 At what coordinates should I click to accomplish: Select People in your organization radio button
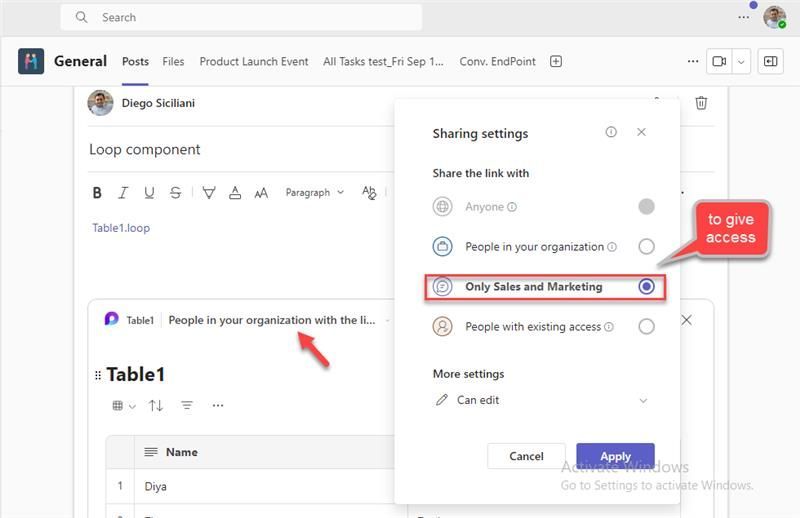click(646, 246)
